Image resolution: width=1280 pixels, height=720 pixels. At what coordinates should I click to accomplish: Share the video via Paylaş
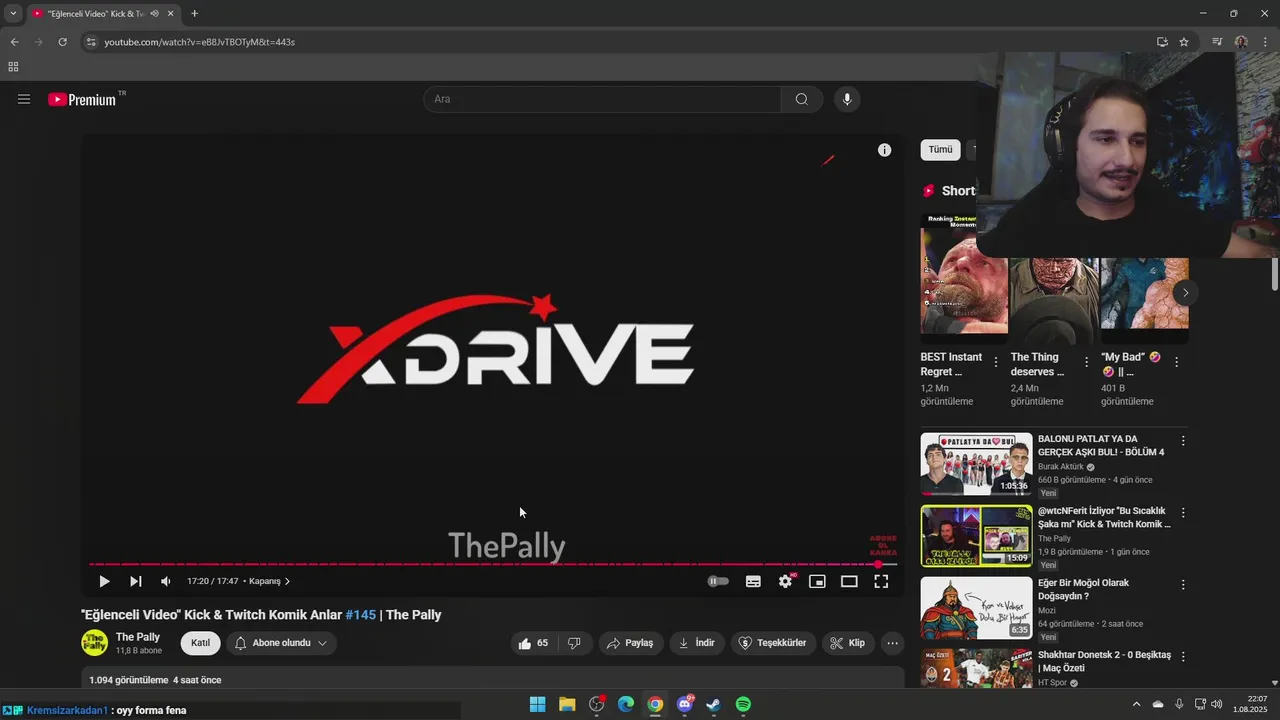(631, 643)
